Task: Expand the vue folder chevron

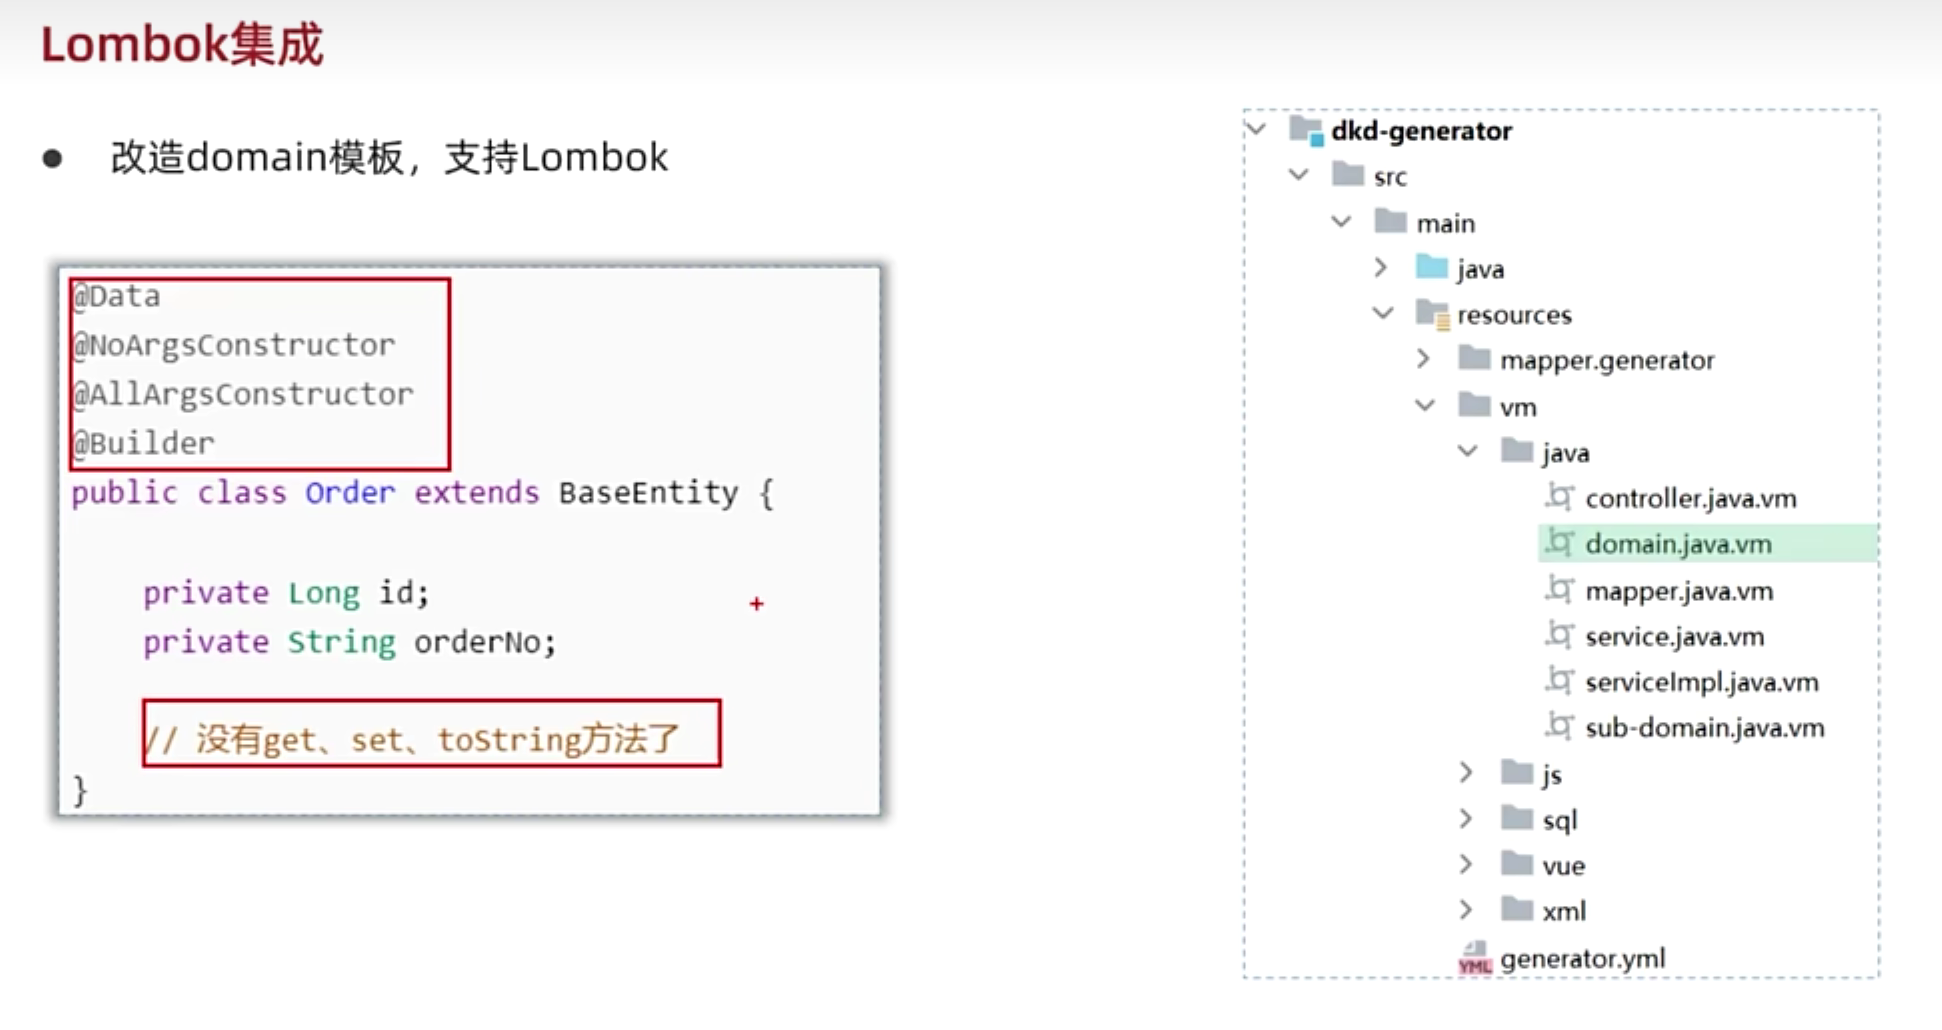Action: pos(1466,864)
